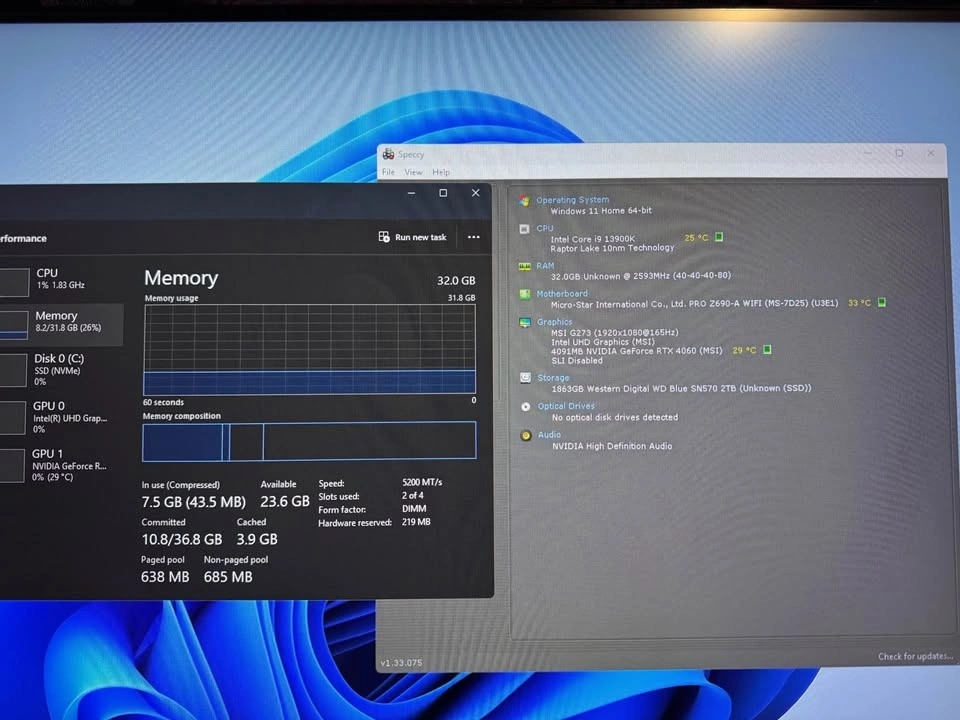Open the Speccy File menu

[388, 172]
